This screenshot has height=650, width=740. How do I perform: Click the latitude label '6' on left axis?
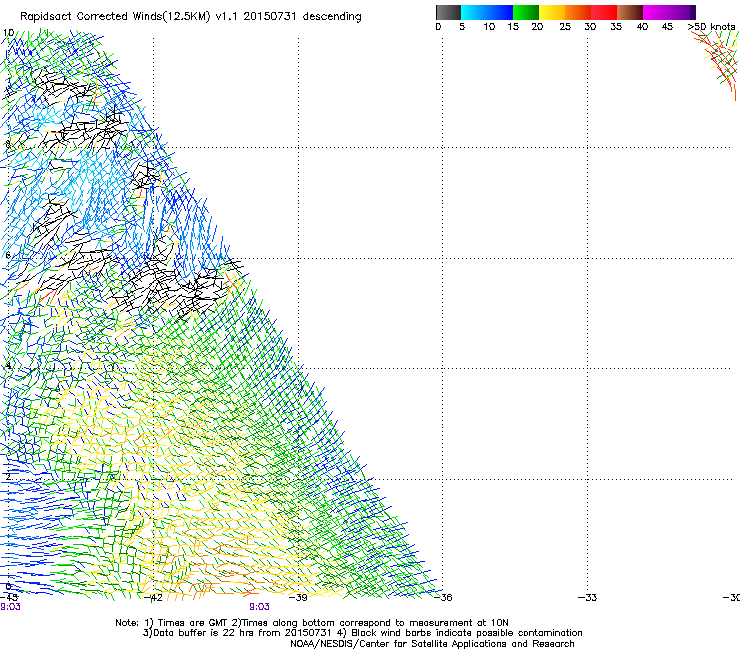click(8, 255)
